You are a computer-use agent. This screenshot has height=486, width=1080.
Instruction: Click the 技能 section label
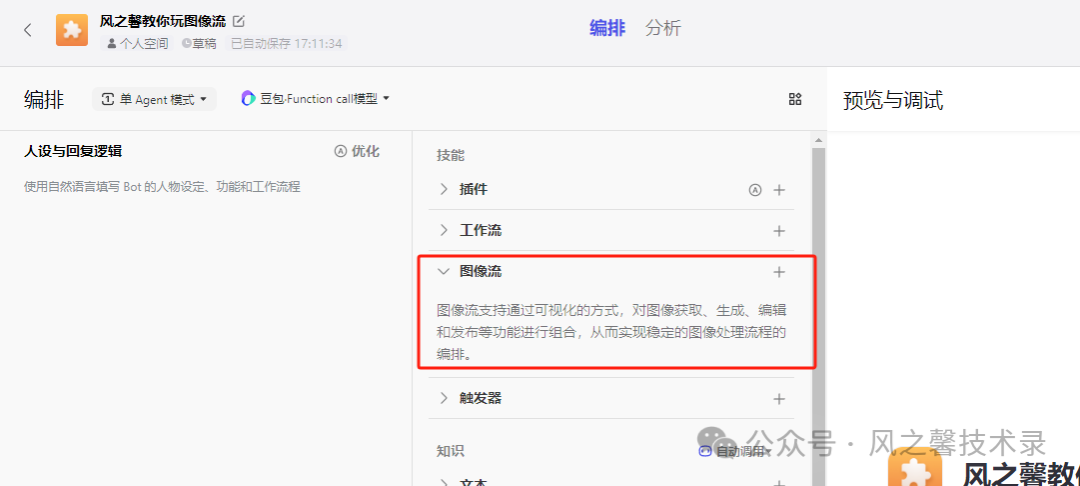coord(450,156)
